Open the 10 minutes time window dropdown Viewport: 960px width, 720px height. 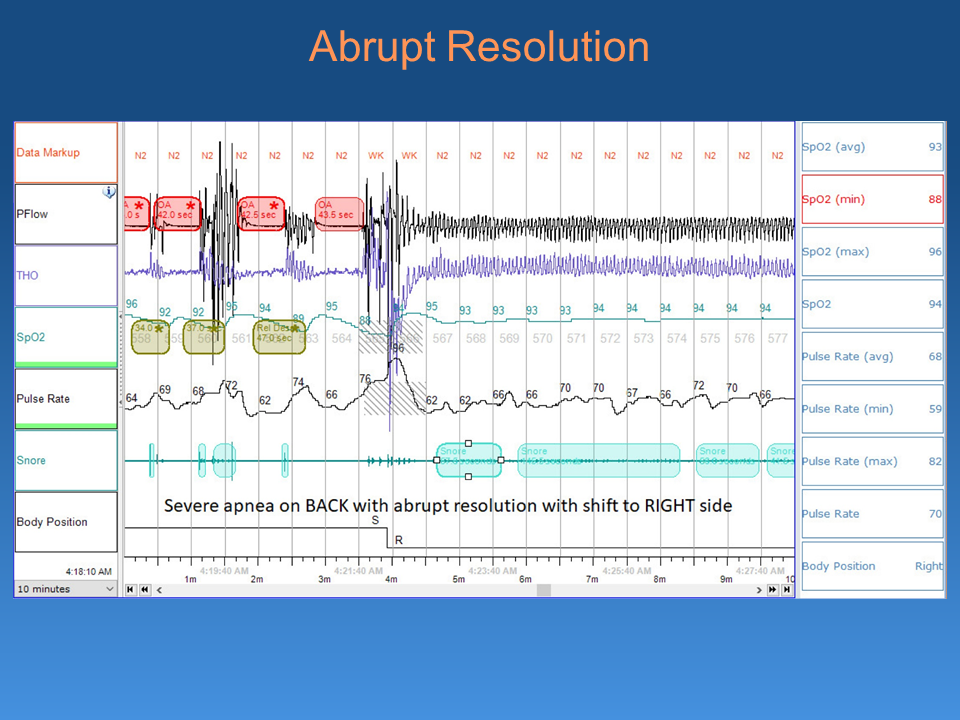click(x=65, y=589)
